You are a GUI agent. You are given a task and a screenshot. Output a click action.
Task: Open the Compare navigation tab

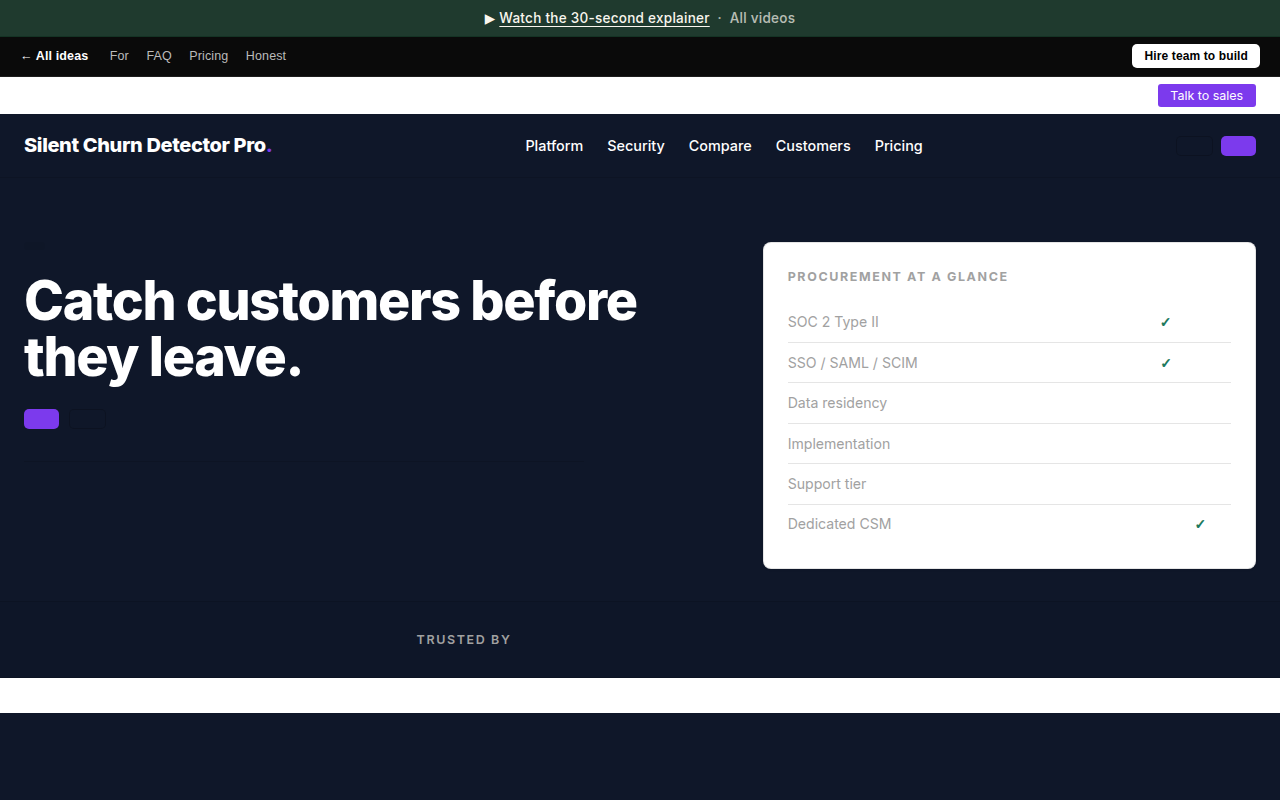click(720, 146)
